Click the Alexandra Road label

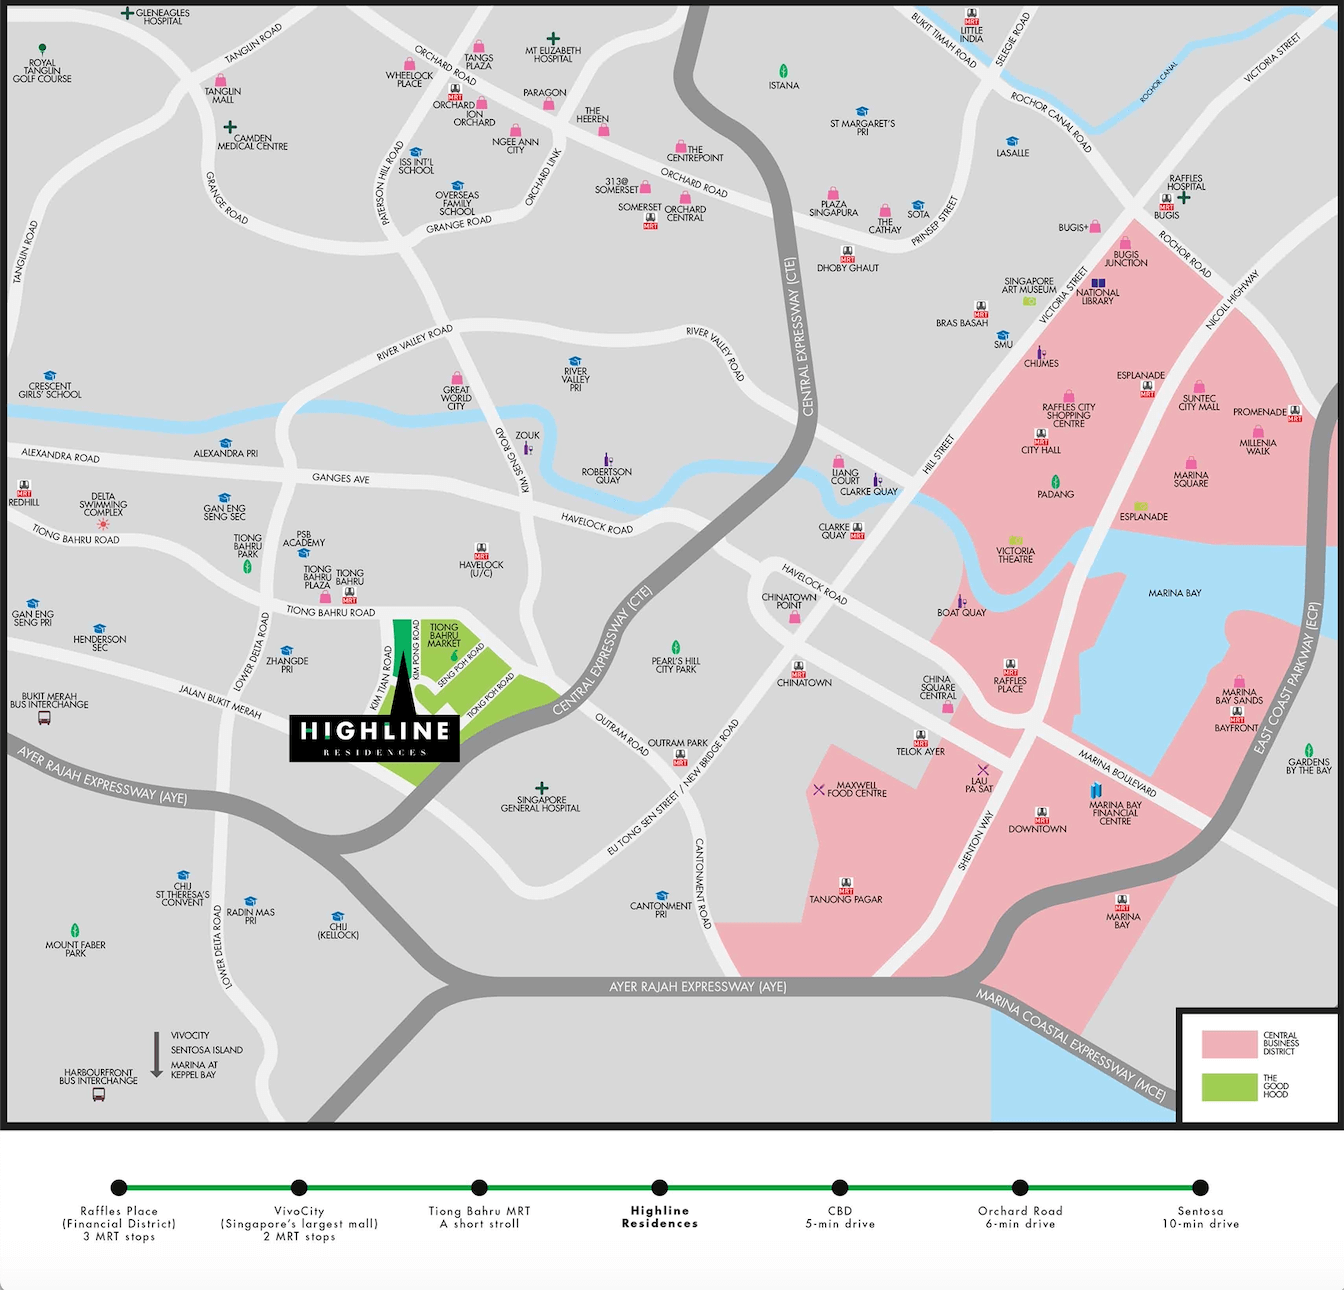coord(61,455)
